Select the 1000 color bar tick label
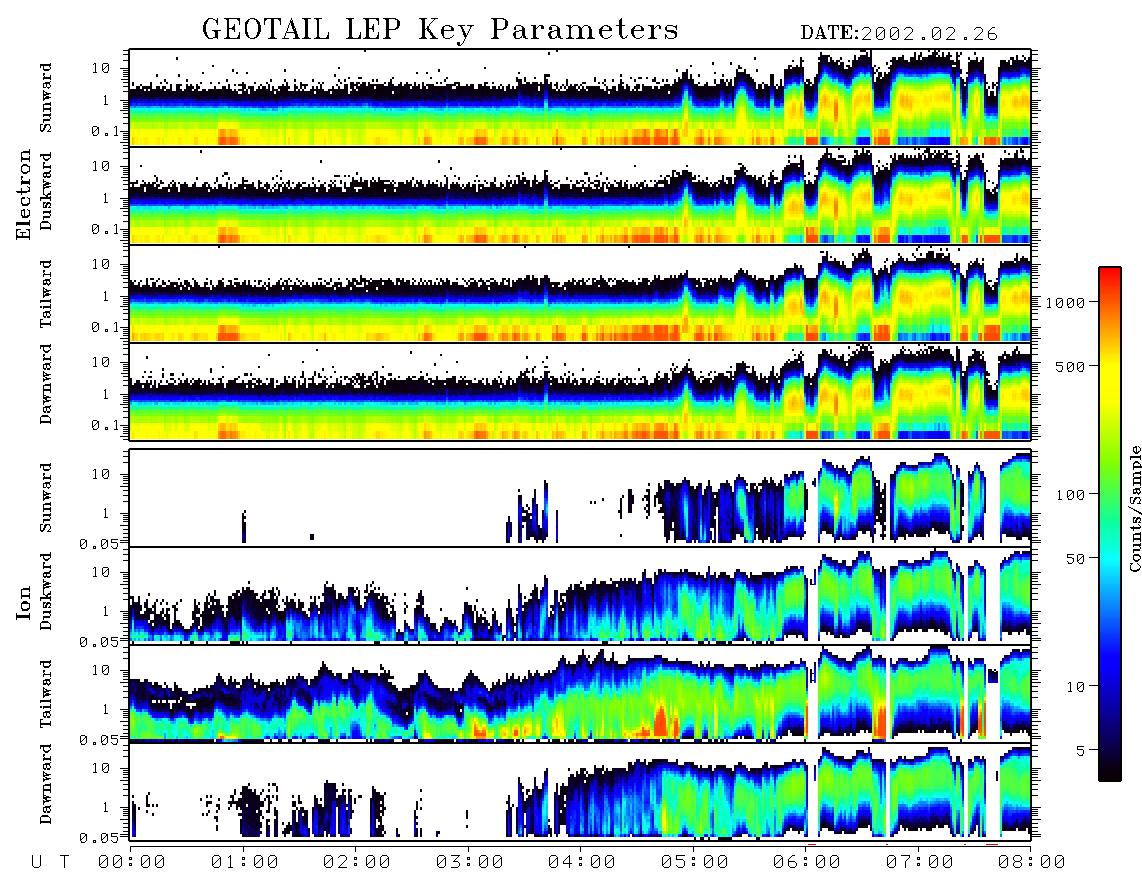Viewport: 1142px width, 880px height. click(1065, 302)
